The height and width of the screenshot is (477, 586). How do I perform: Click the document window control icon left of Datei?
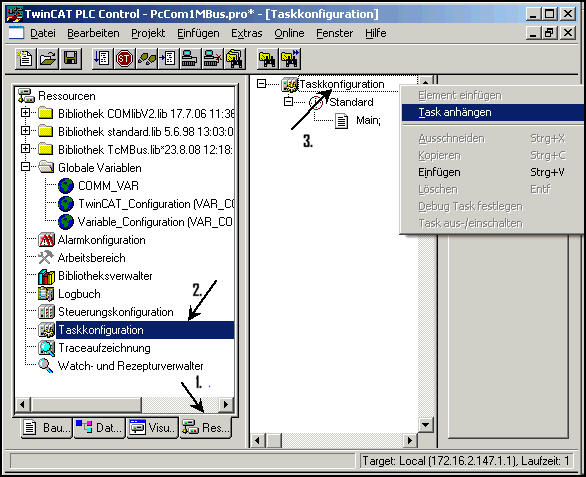(x=16, y=33)
